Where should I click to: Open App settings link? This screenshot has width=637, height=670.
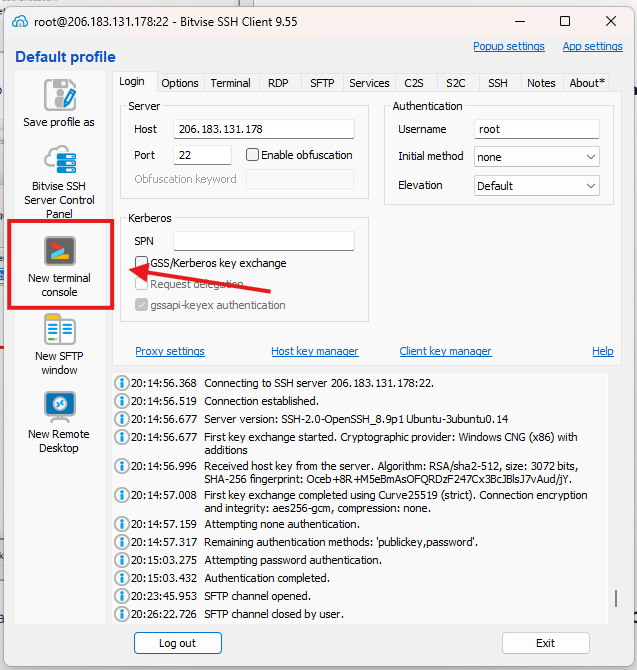pyautogui.click(x=593, y=46)
